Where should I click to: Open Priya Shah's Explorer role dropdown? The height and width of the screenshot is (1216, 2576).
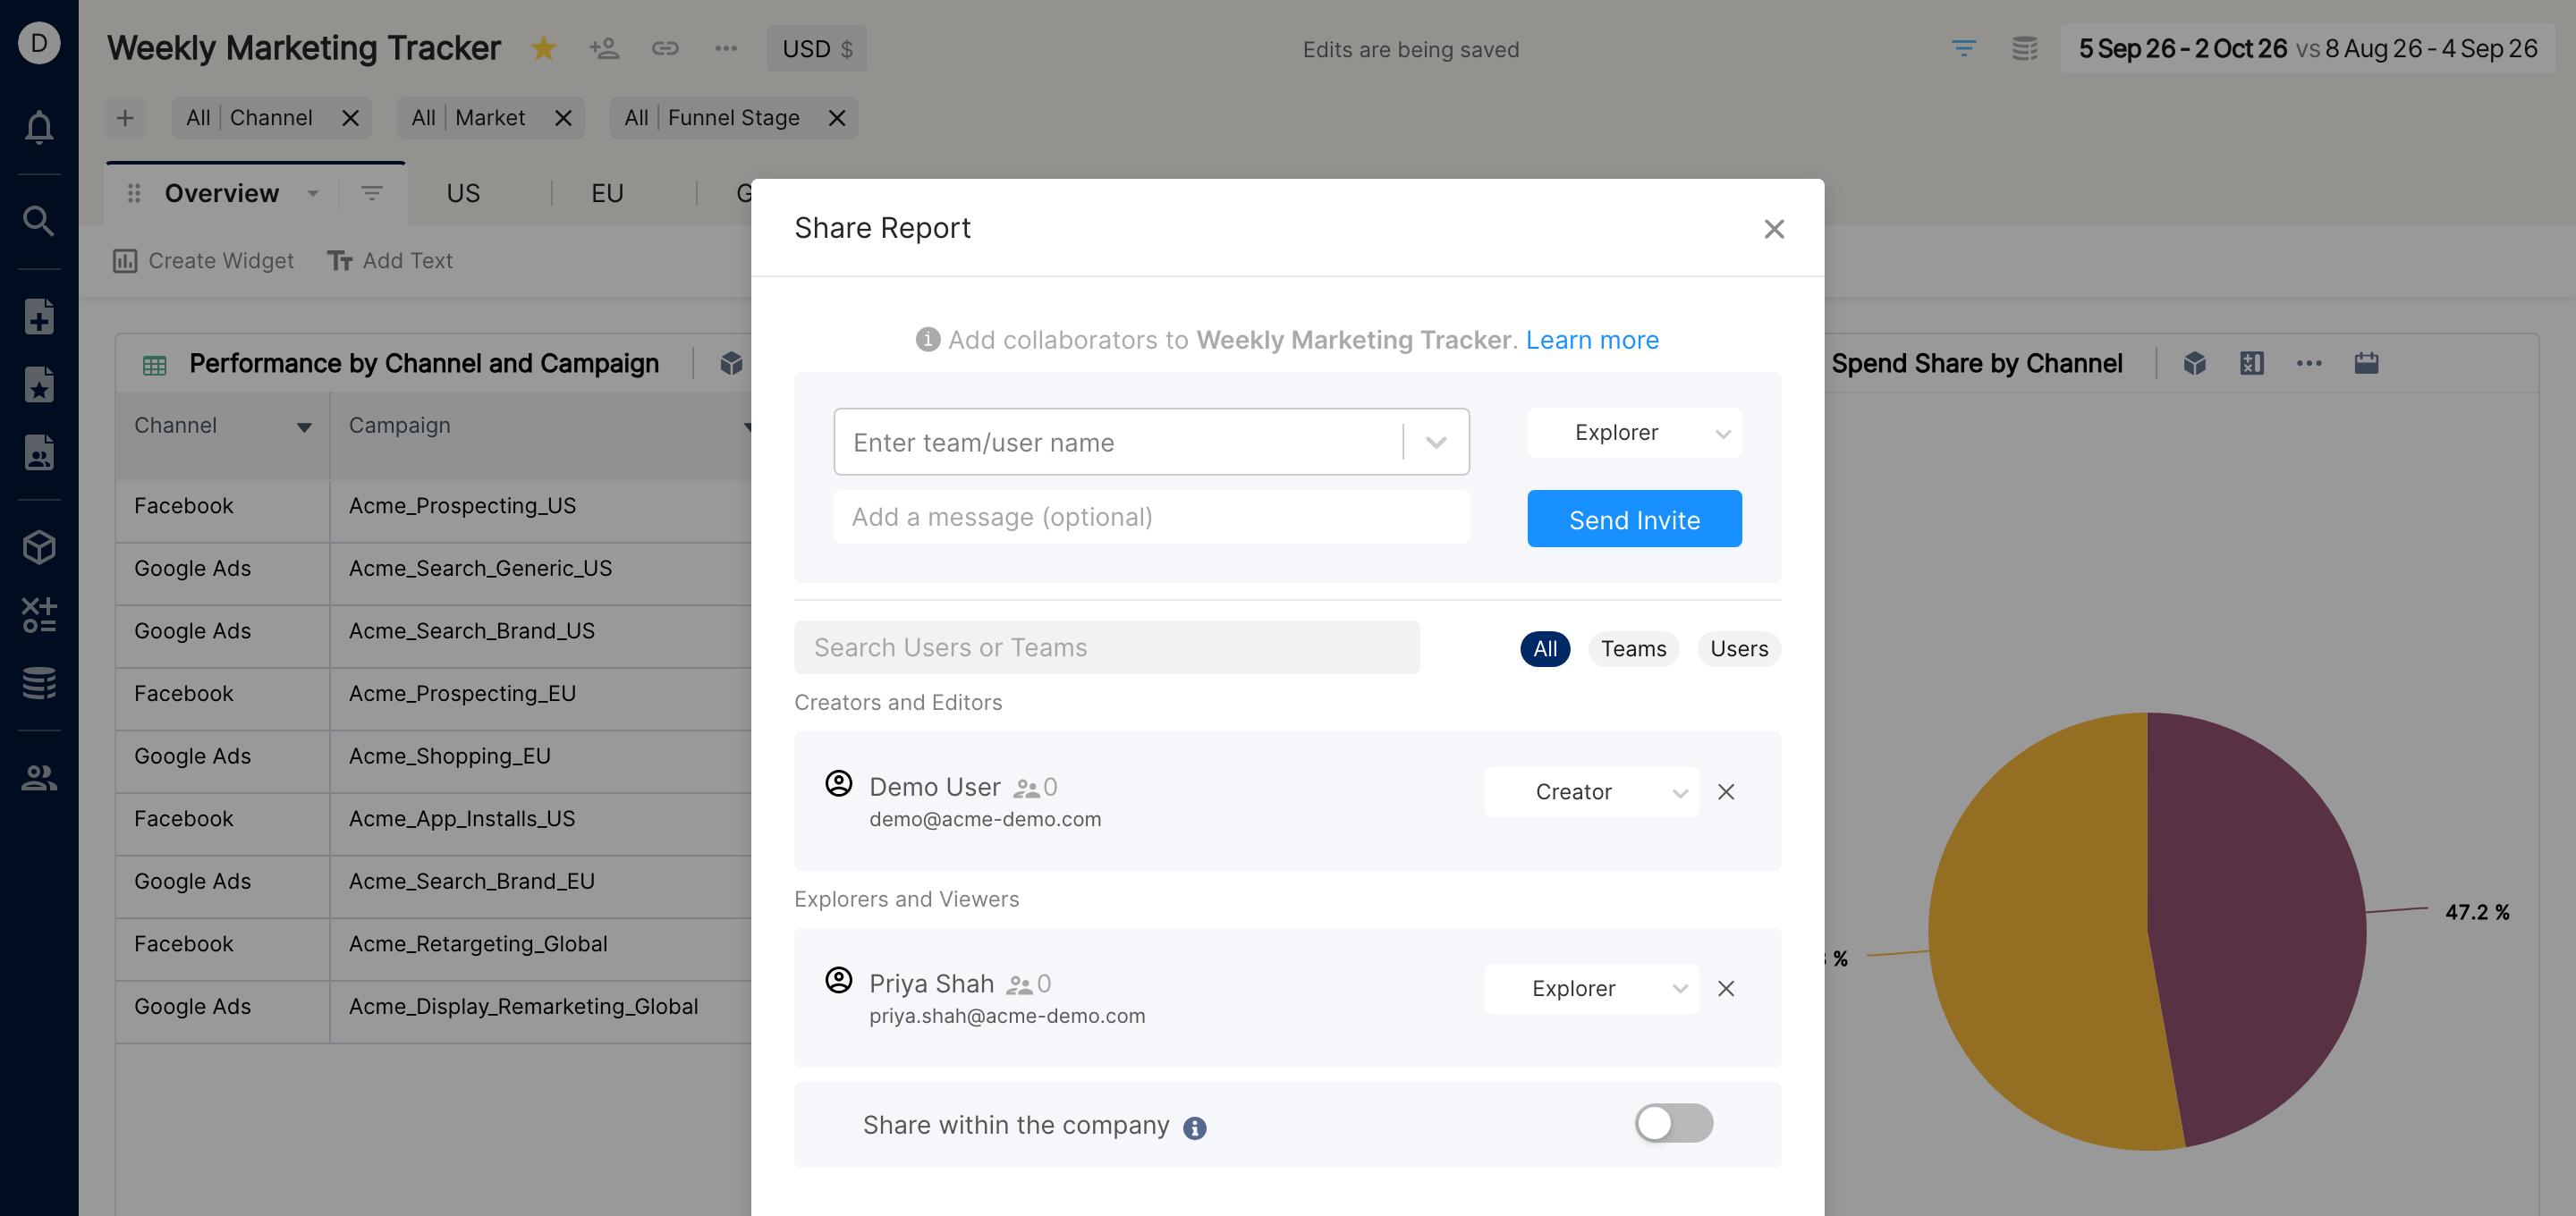click(x=1591, y=989)
